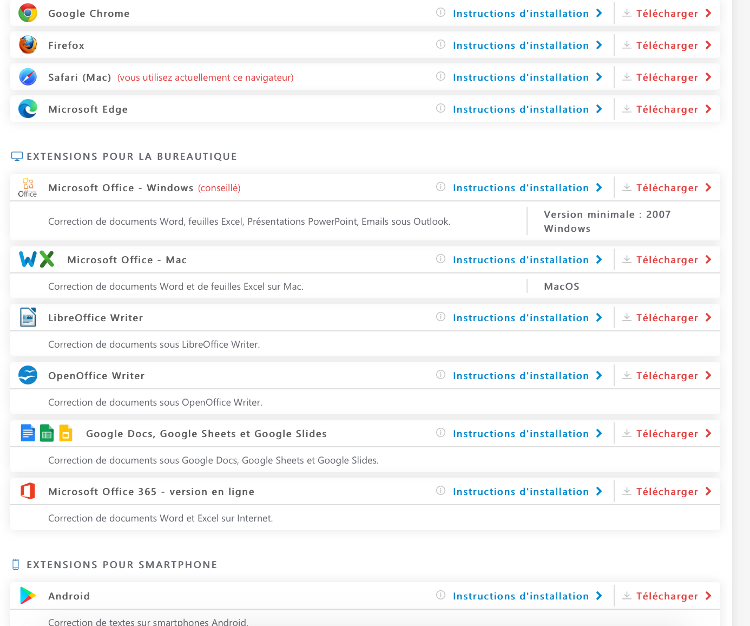Screen dimensions: 750x626
Task: Click the info icon in Microsoft Edge row
Action: click(441, 109)
